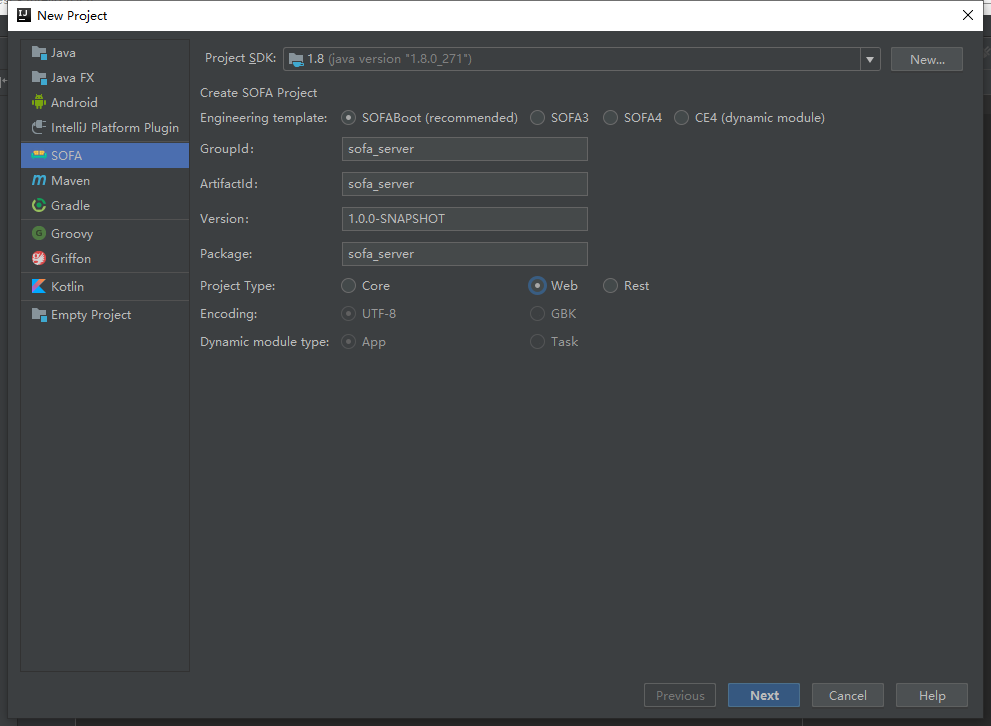Click the New... SDK button
This screenshot has height=726, width=991.
pyautogui.click(x=927, y=59)
